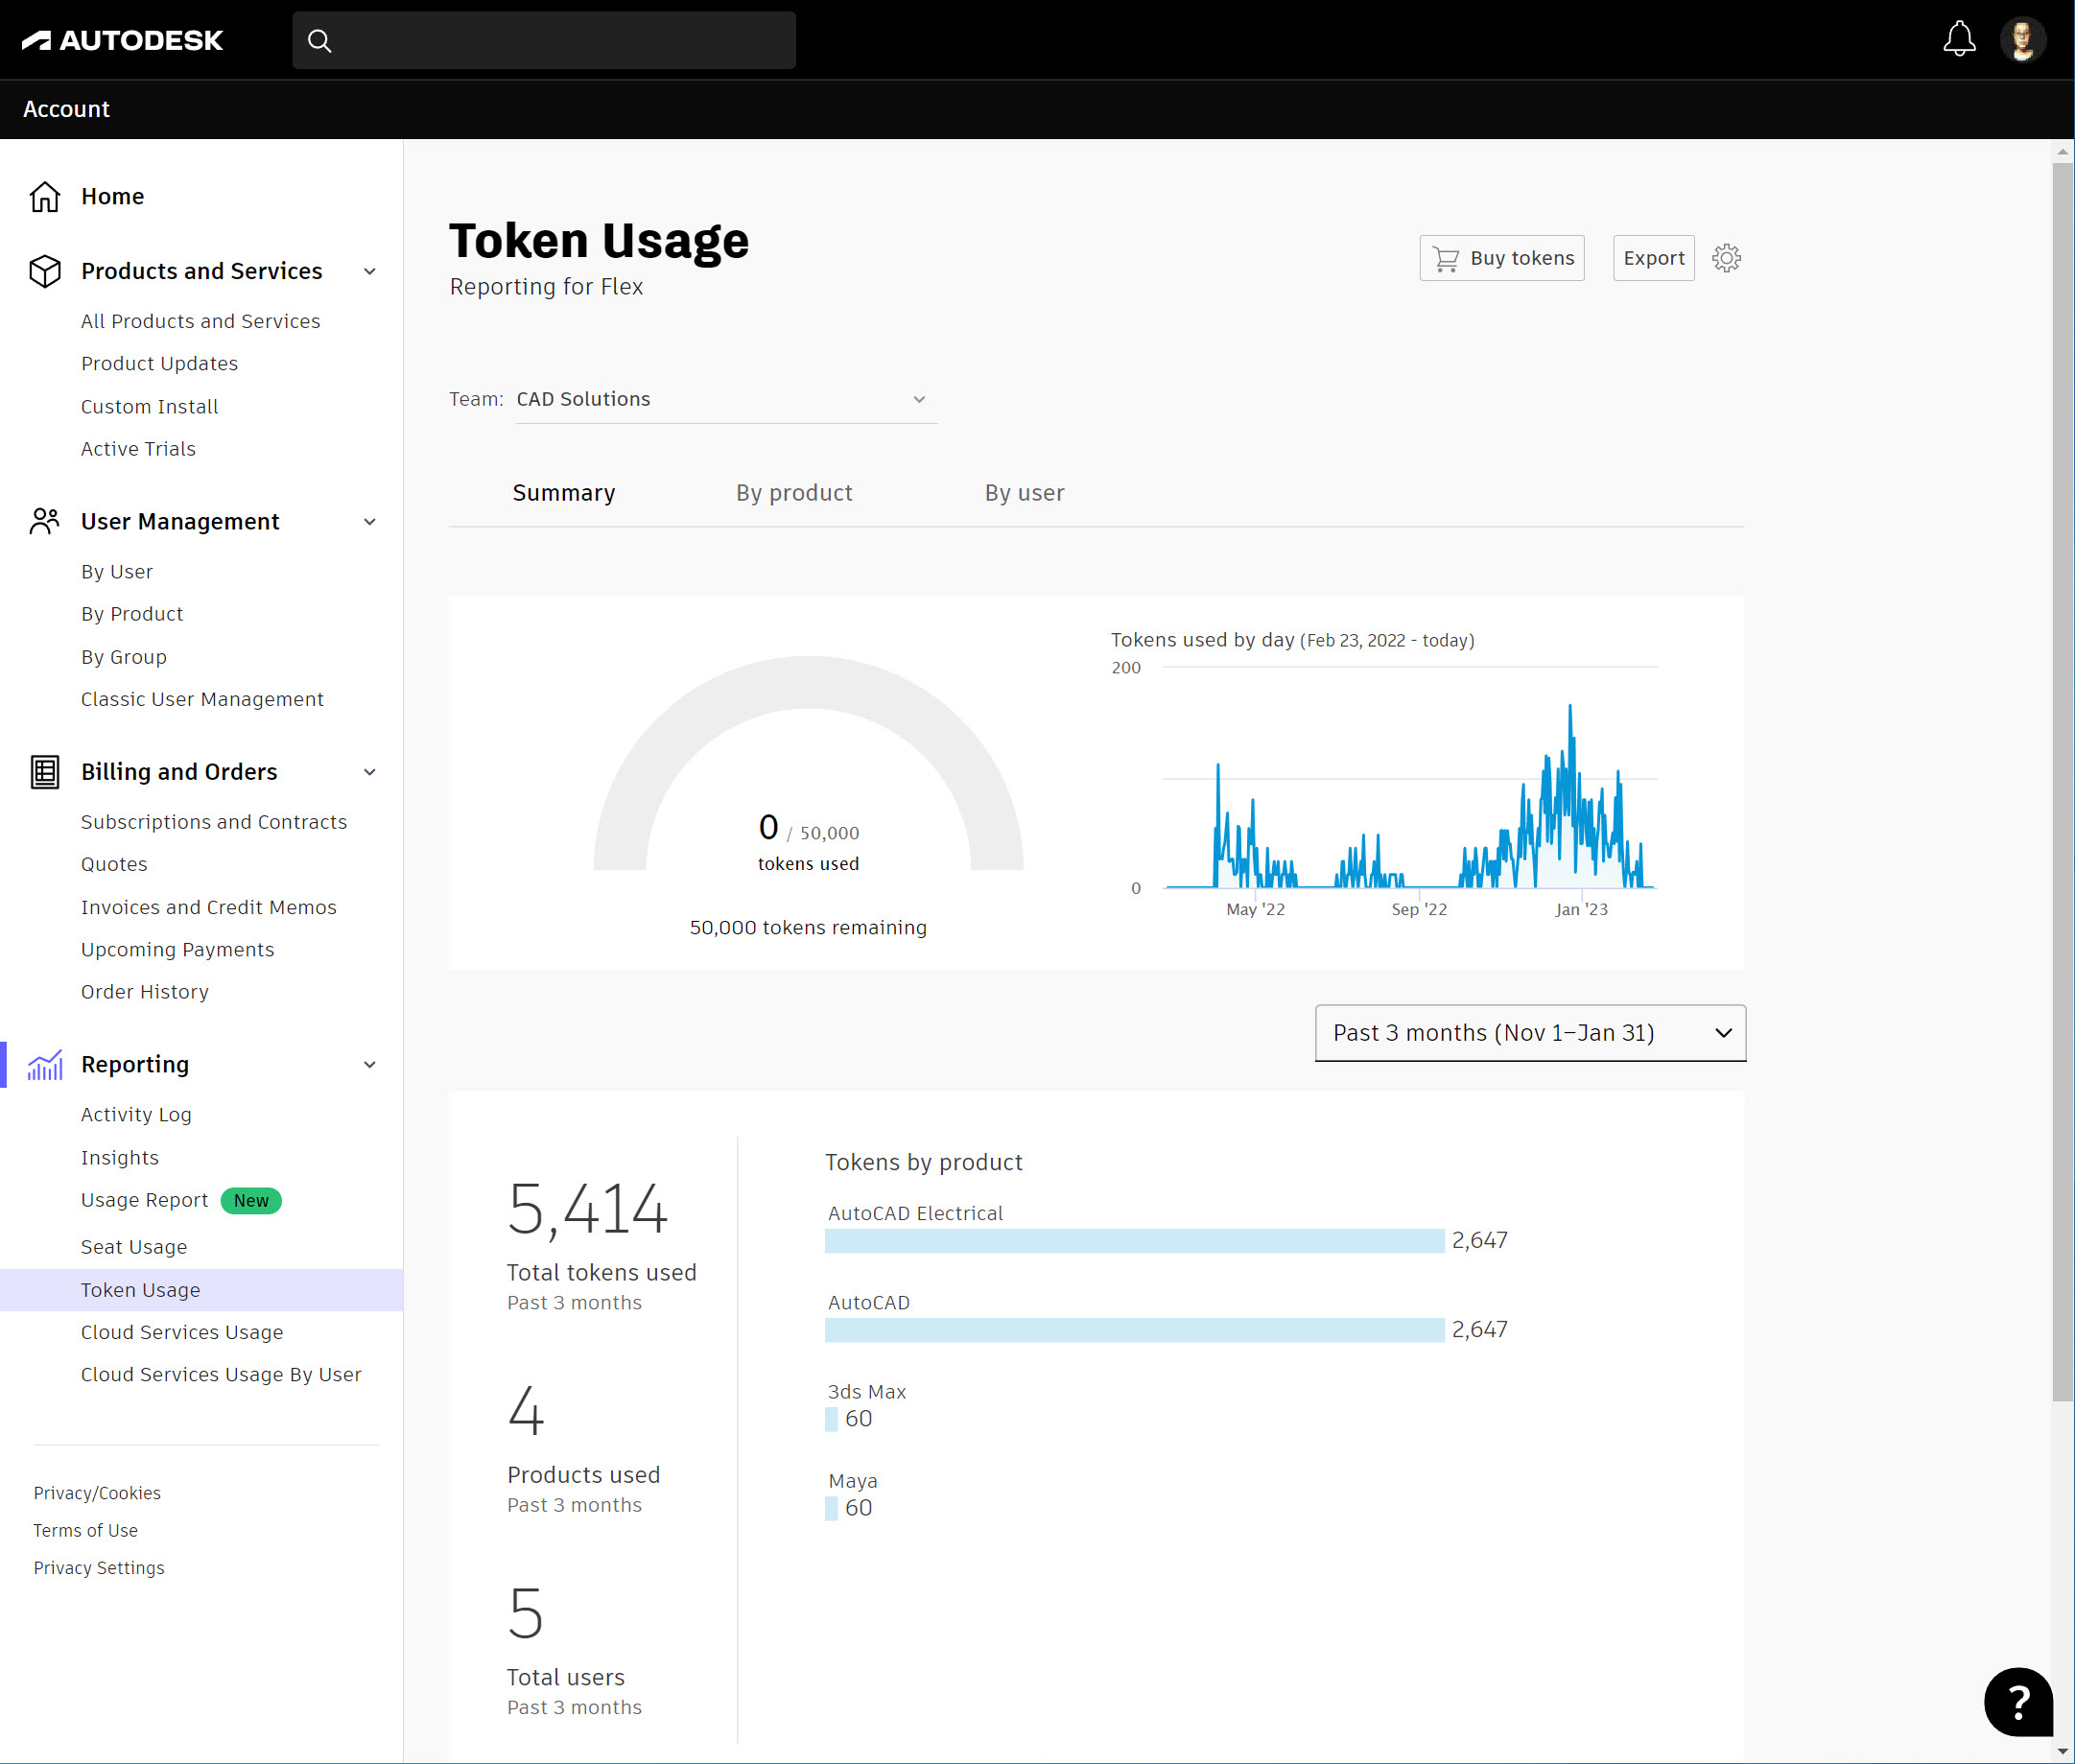Open Active Trials
Screen dimensions: 2075x1764
click(x=139, y=449)
